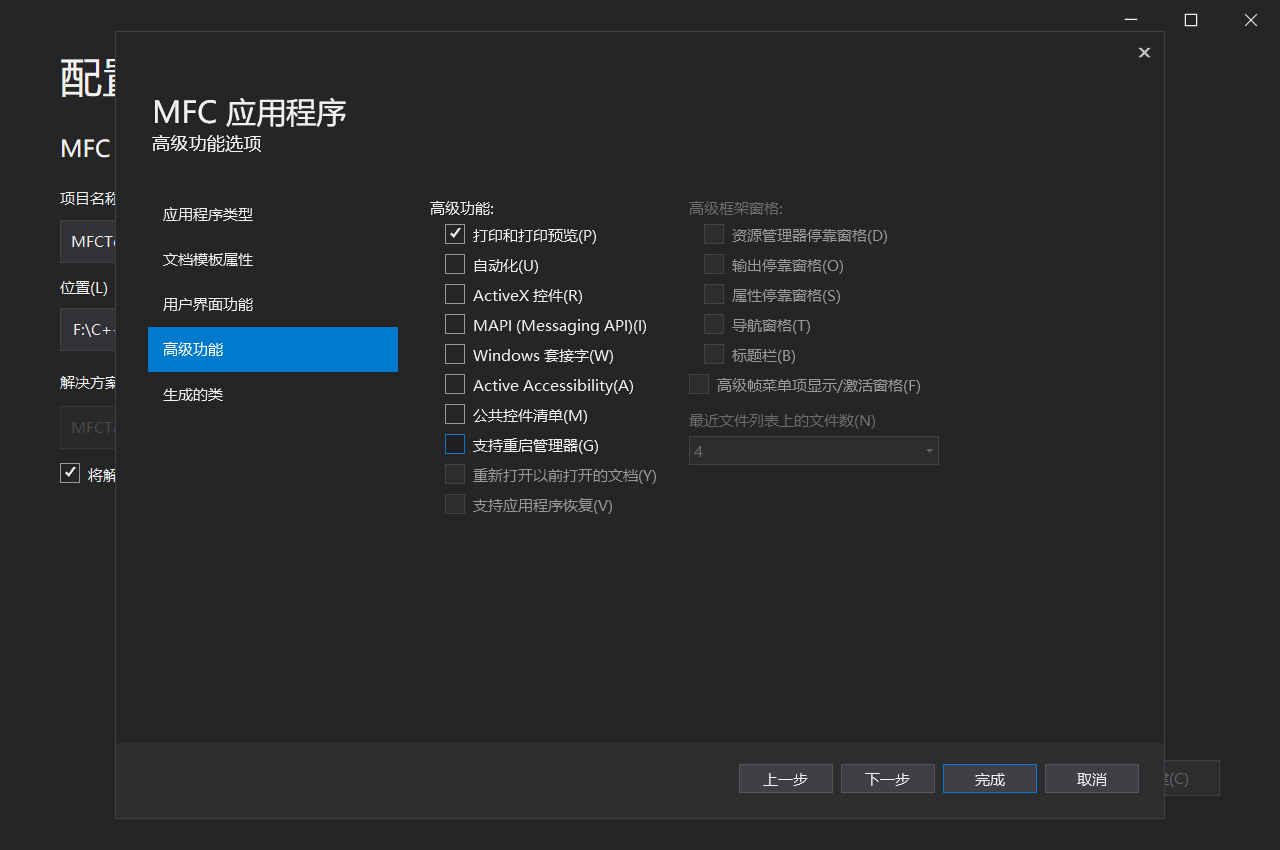
Task: Open 生成的类 page
Action: pos(273,394)
